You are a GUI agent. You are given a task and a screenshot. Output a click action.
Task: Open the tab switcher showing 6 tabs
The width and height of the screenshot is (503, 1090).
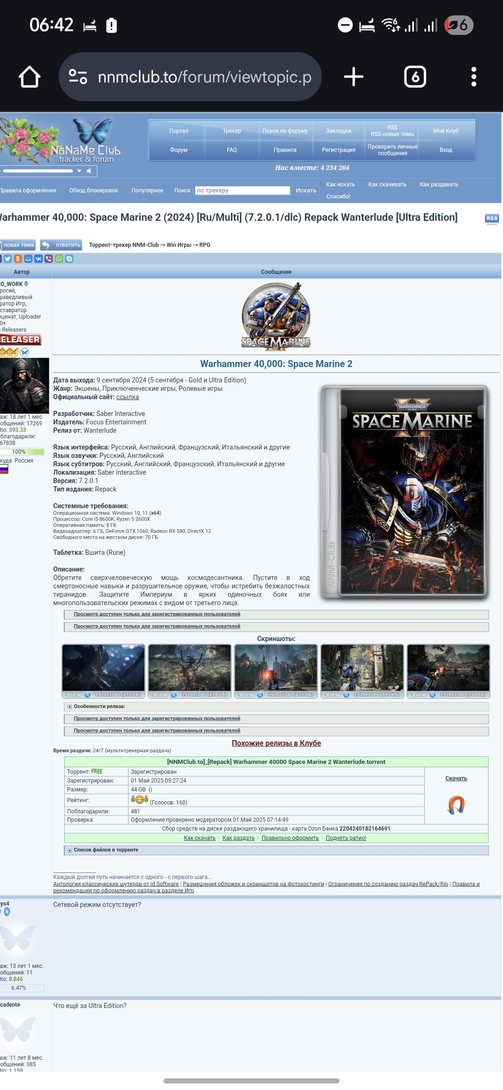pyautogui.click(x=415, y=76)
